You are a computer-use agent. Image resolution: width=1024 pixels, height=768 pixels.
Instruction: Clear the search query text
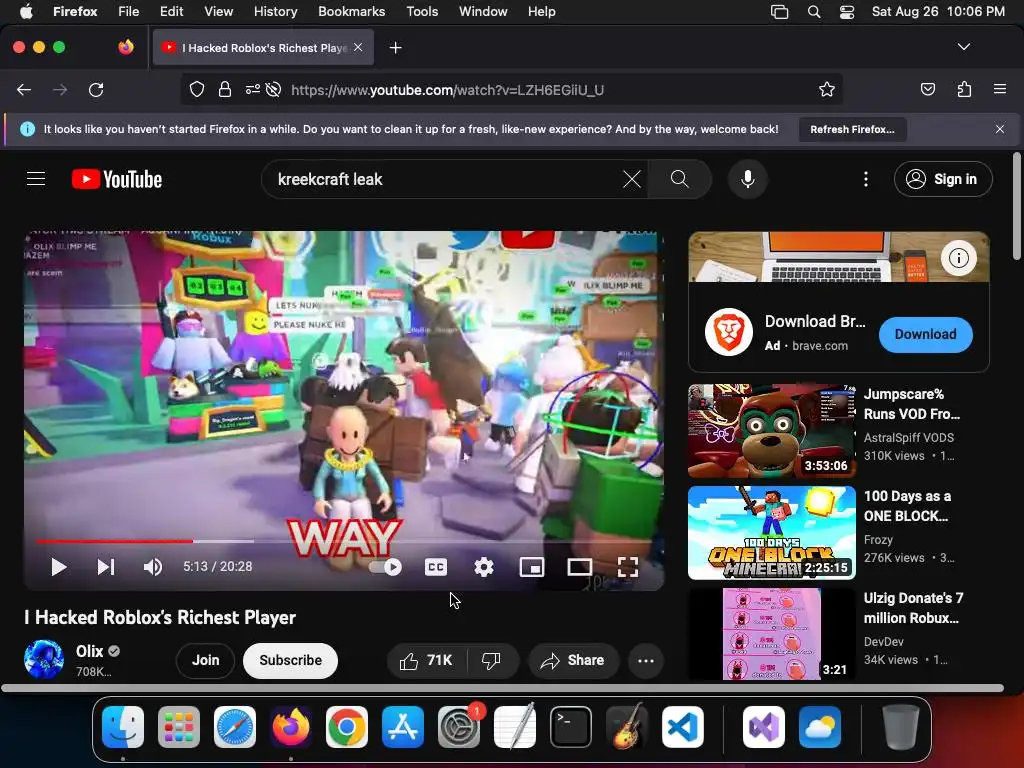632,179
